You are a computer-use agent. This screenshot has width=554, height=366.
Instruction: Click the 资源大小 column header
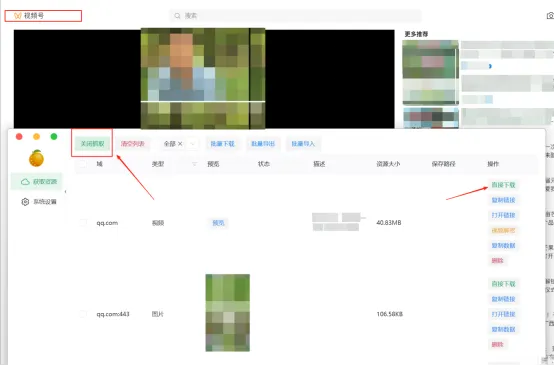388,164
